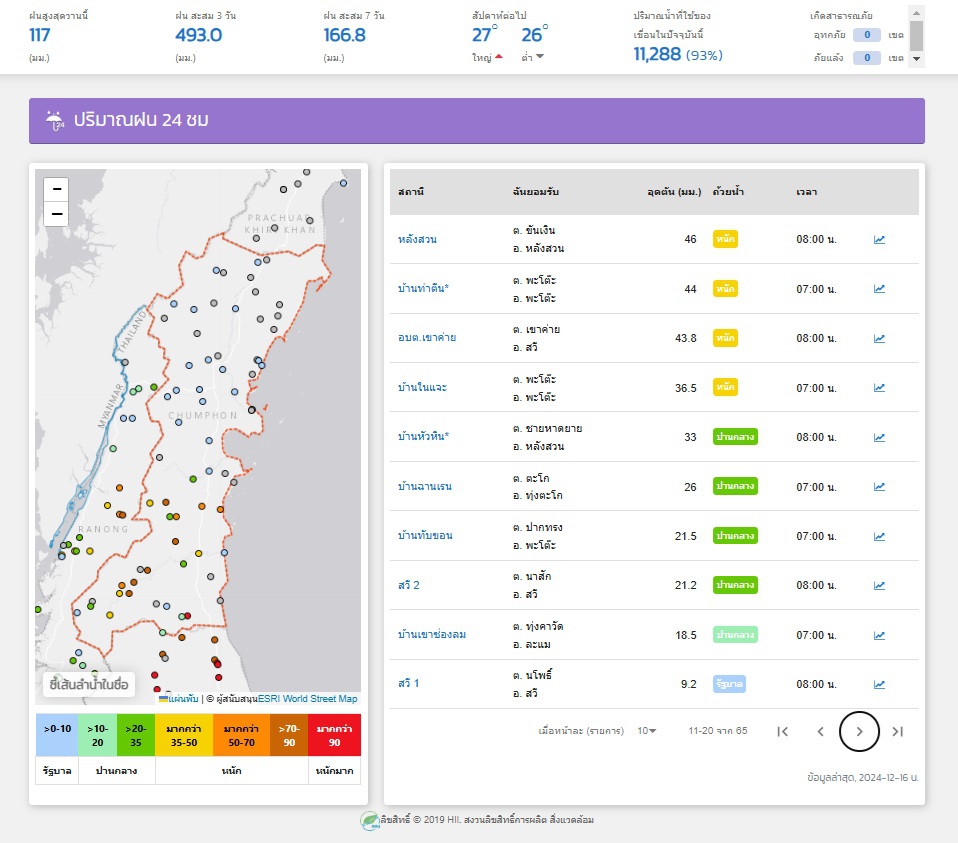The image size is (958, 843).
Task: Select the red มากกว่า 90 legend swatch
Action: [334, 734]
